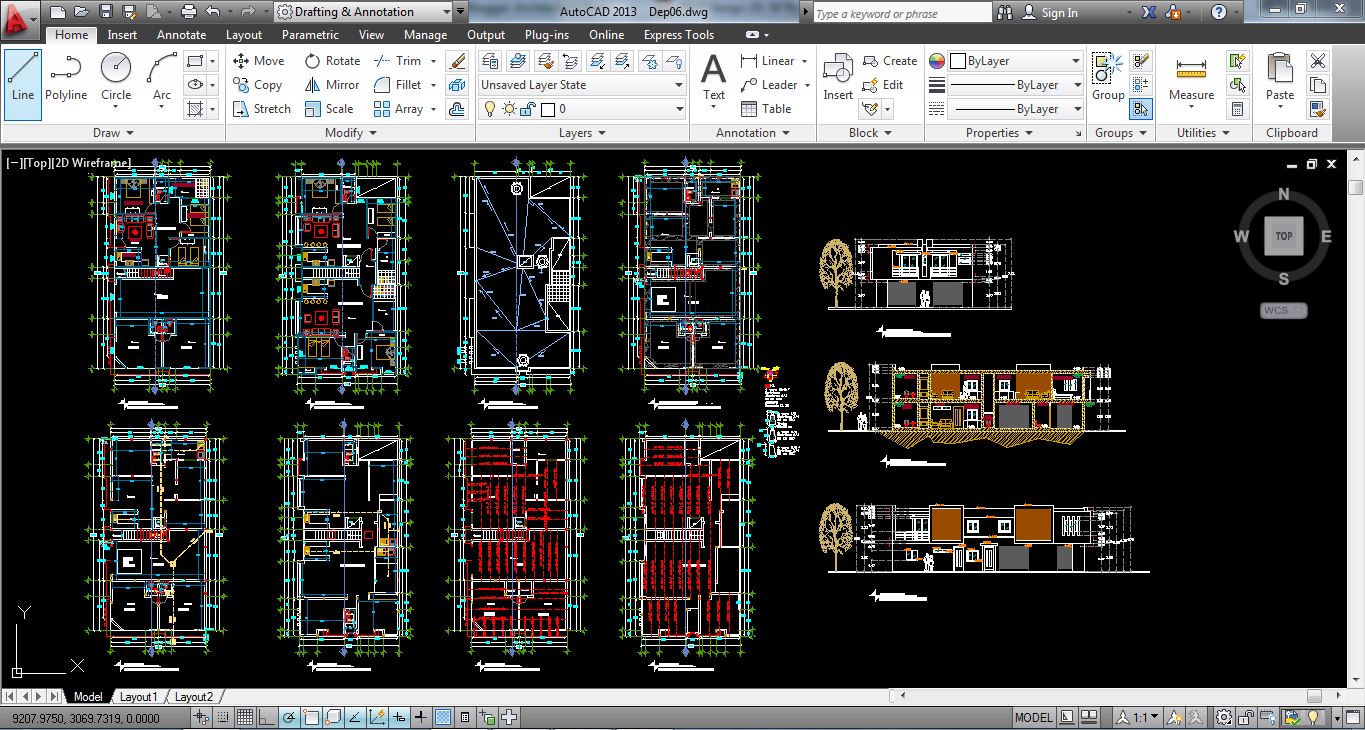The height and width of the screenshot is (730, 1365).
Task: Switch to the Annotate ribbon tab
Action: (182, 34)
